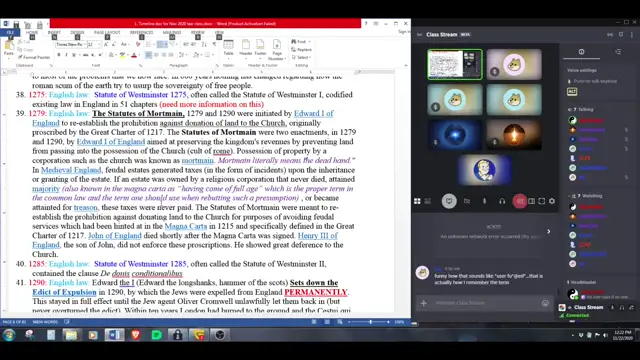Switch to the DESIGN ribbon tab
Screen dimensions: 640x360
point(77,32)
